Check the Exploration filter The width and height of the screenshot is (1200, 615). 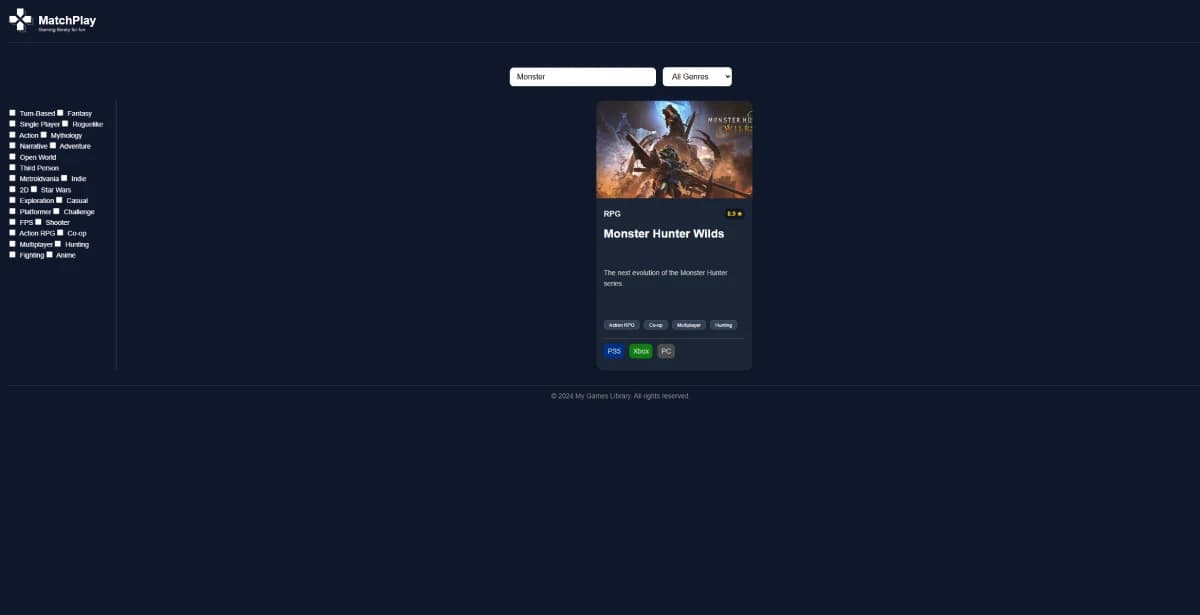(13, 200)
